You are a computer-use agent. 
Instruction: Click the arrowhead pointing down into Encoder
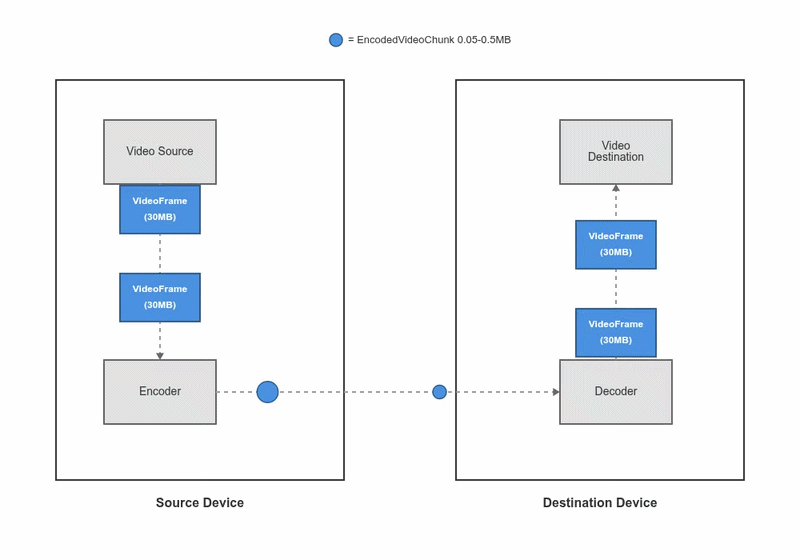tap(160, 356)
